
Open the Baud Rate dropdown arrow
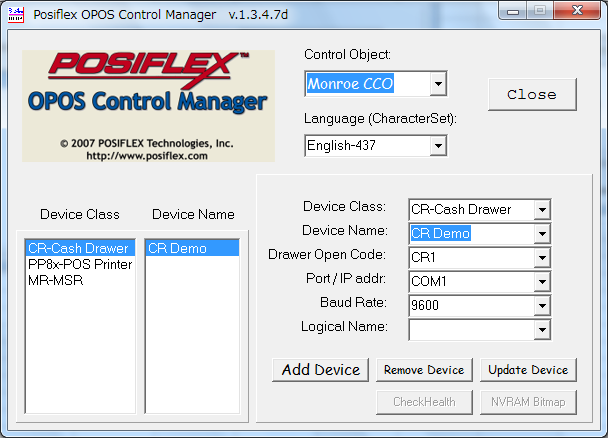[542, 306]
